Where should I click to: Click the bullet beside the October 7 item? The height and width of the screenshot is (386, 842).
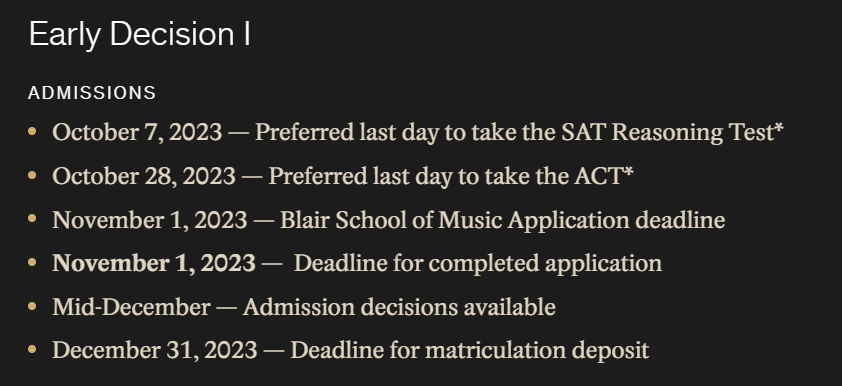tap(32, 131)
